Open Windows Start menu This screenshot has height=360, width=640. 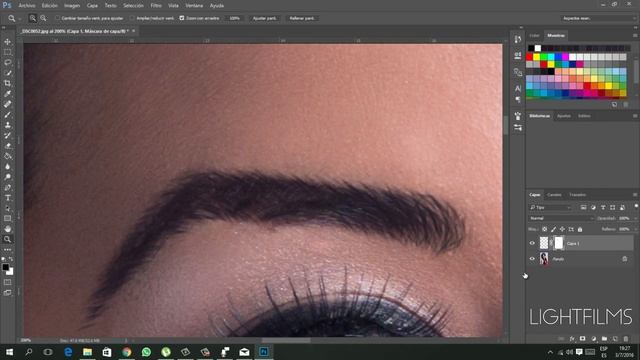point(9,352)
